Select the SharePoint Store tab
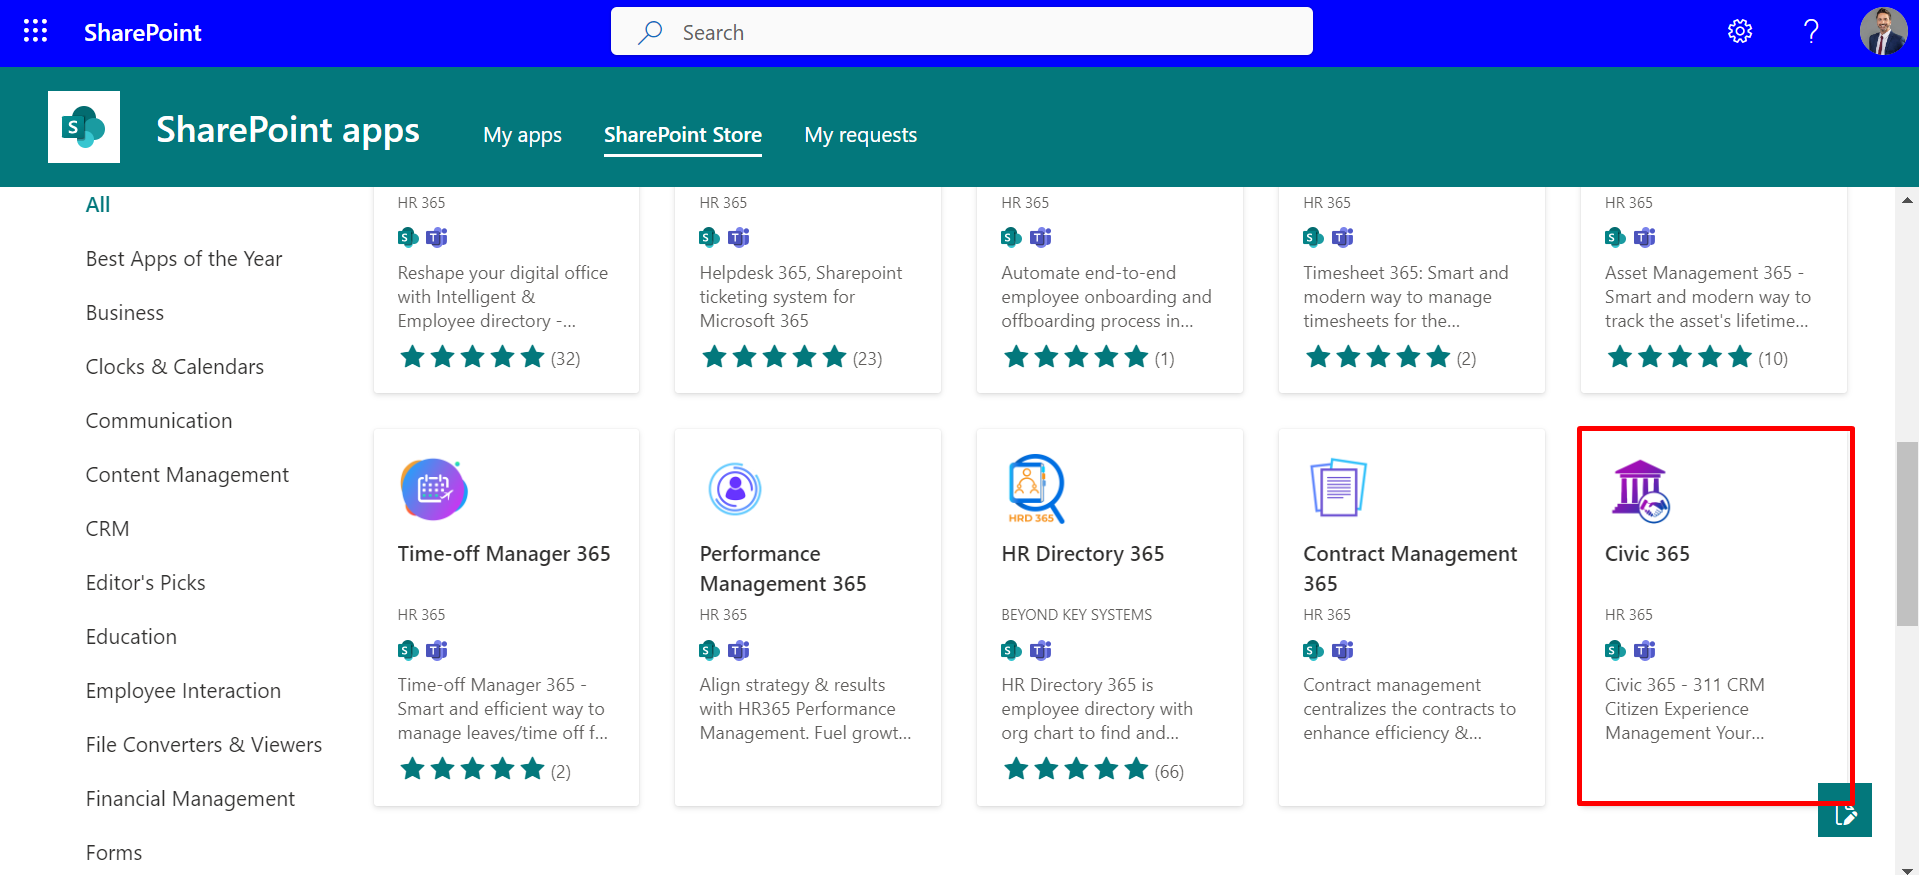Image resolution: width=1919 pixels, height=875 pixels. click(683, 135)
